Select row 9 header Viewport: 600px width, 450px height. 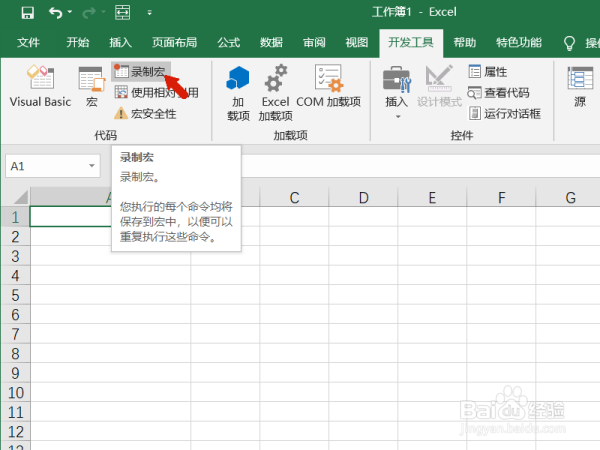15,373
